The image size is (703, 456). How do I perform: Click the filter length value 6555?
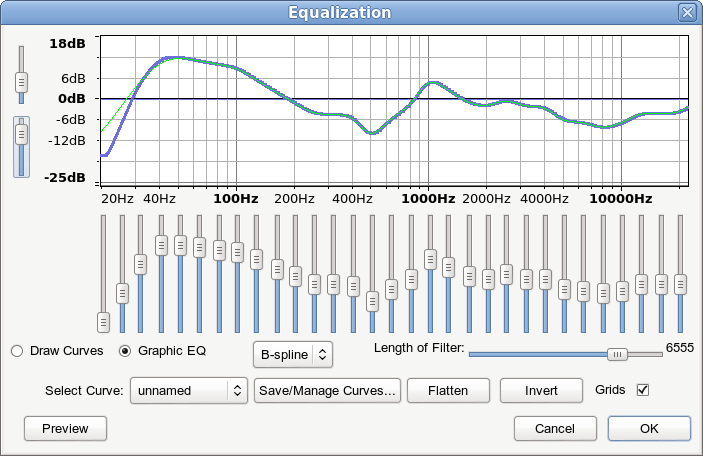pos(680,348)
